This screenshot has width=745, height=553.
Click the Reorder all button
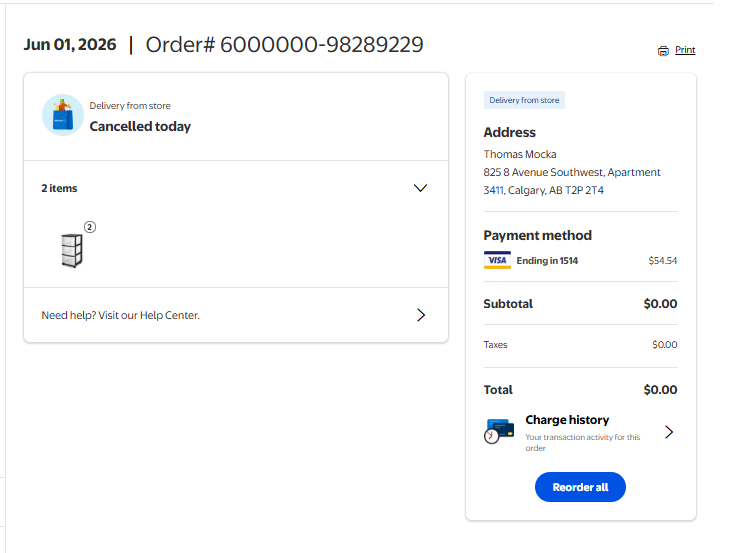point(580,487)
